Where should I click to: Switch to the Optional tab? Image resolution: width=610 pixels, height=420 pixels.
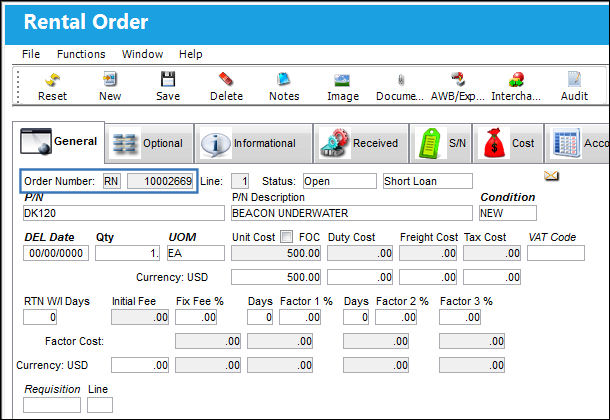click(149, 143)
